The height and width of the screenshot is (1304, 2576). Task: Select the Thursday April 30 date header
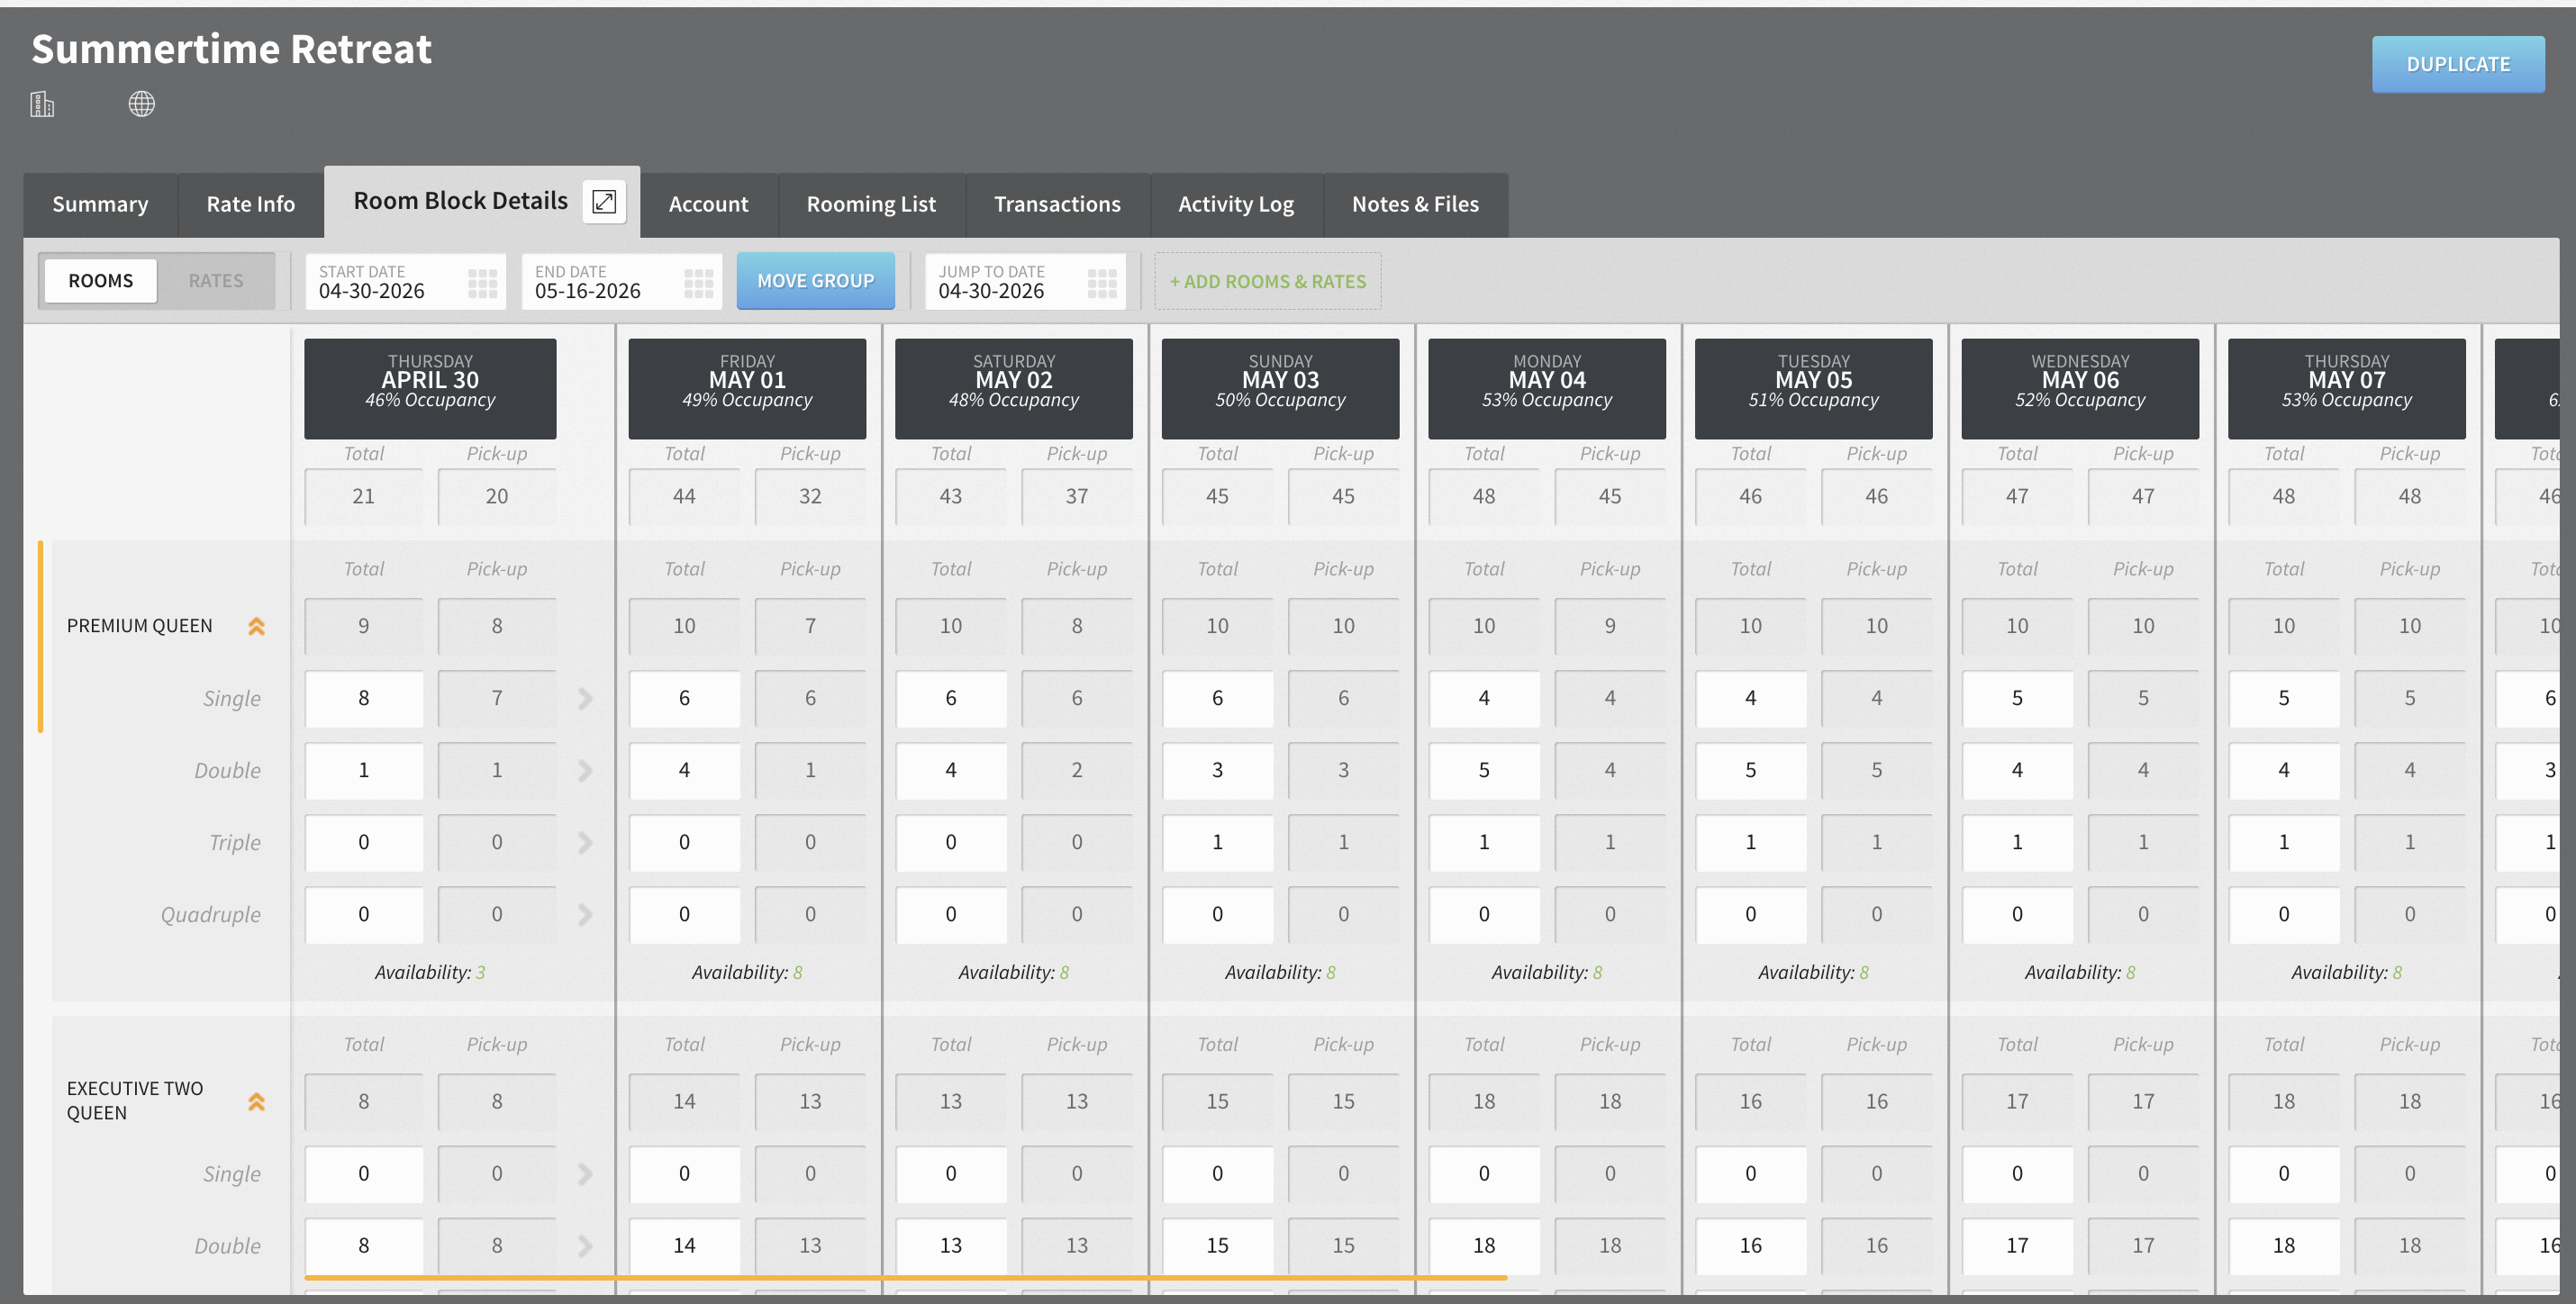click(430, 388)
